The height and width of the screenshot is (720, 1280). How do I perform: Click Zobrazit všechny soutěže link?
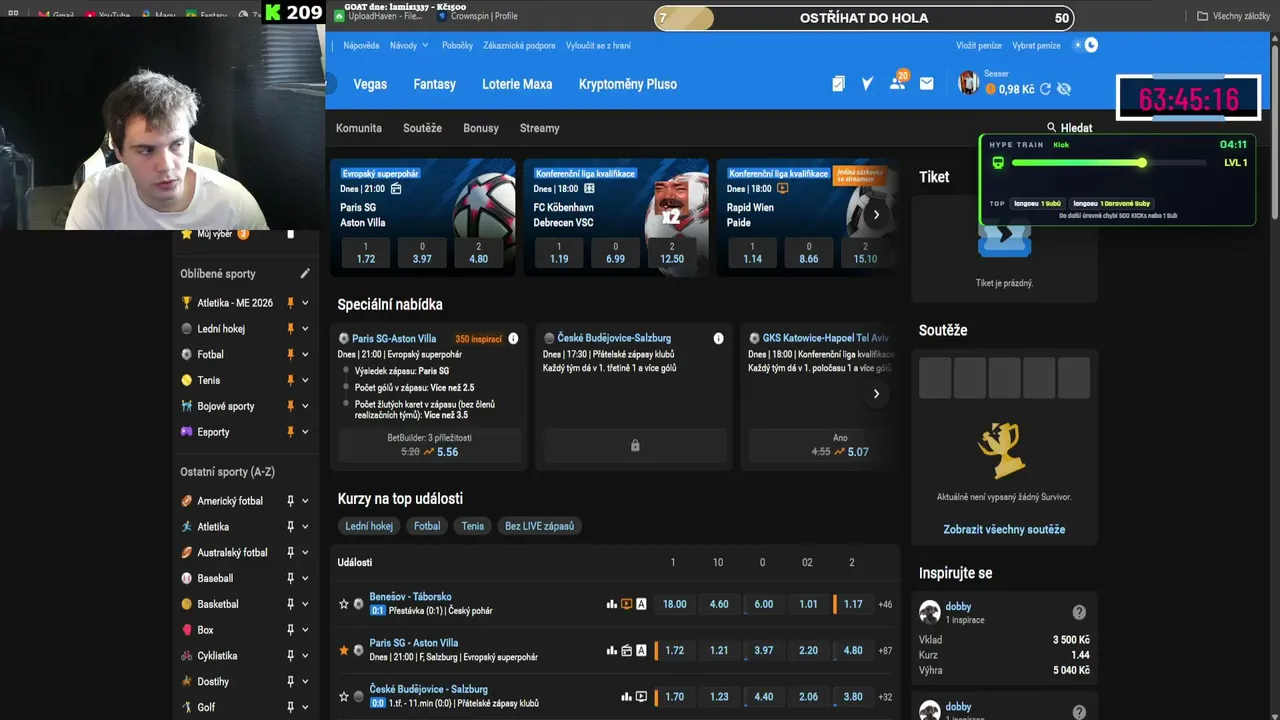tap(1004, 529)
